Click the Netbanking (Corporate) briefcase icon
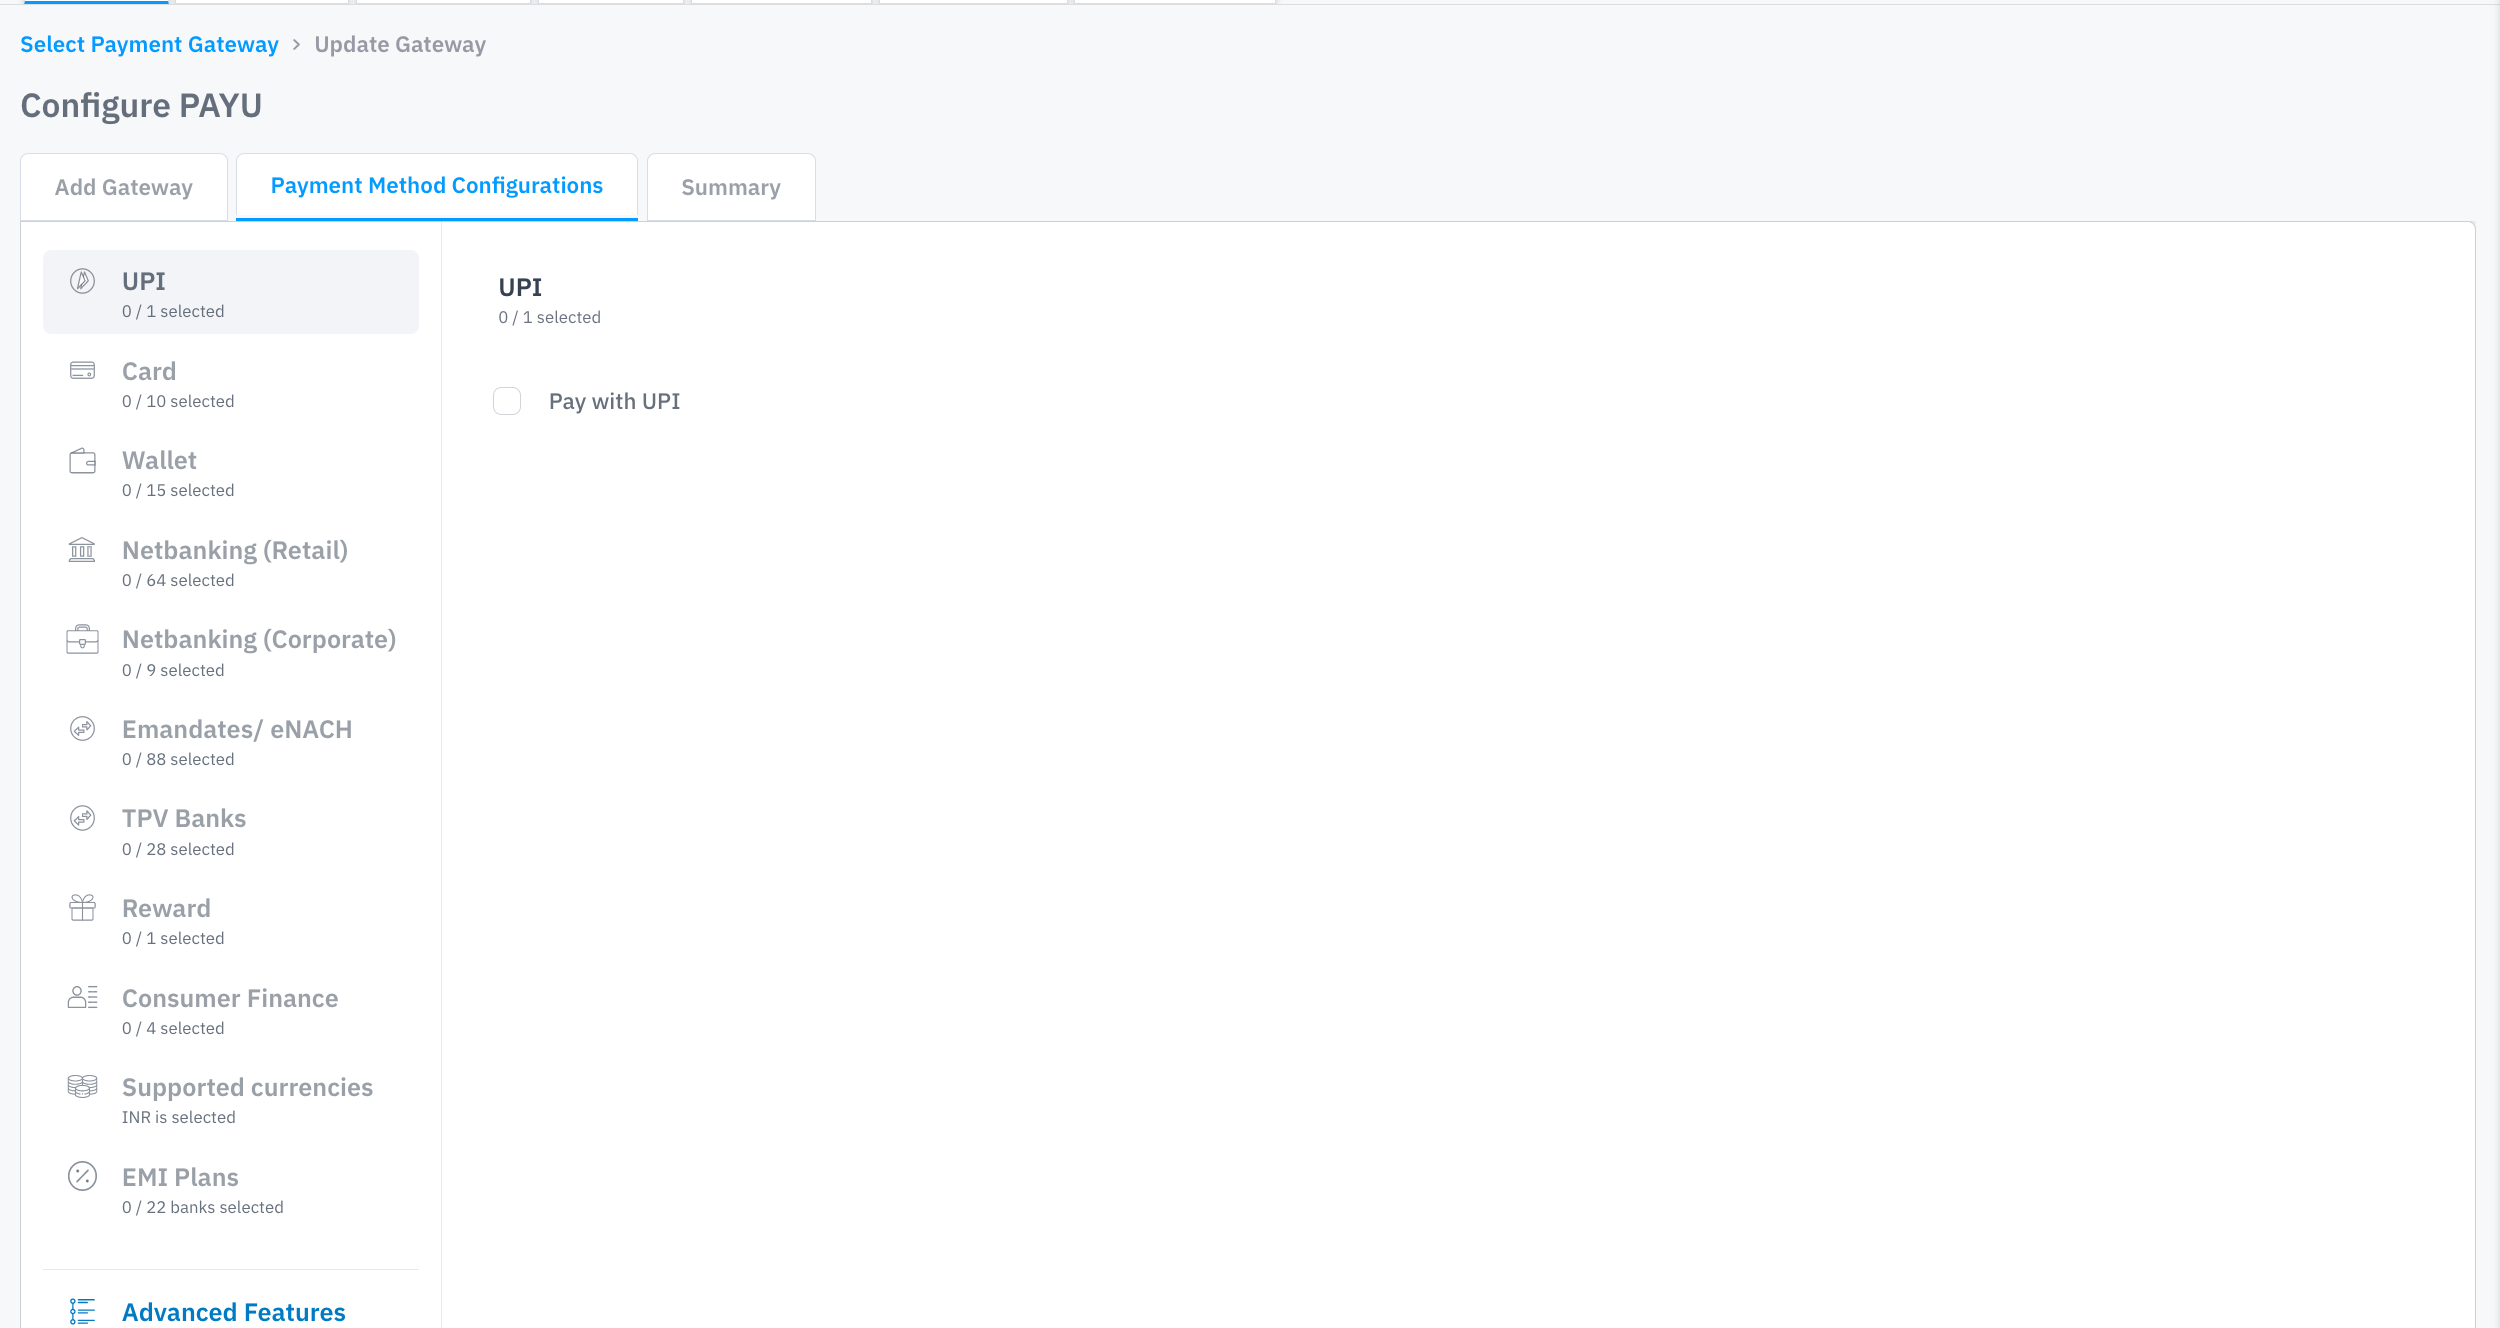The image size is (2500, 1328). click(x=82, y=640)
